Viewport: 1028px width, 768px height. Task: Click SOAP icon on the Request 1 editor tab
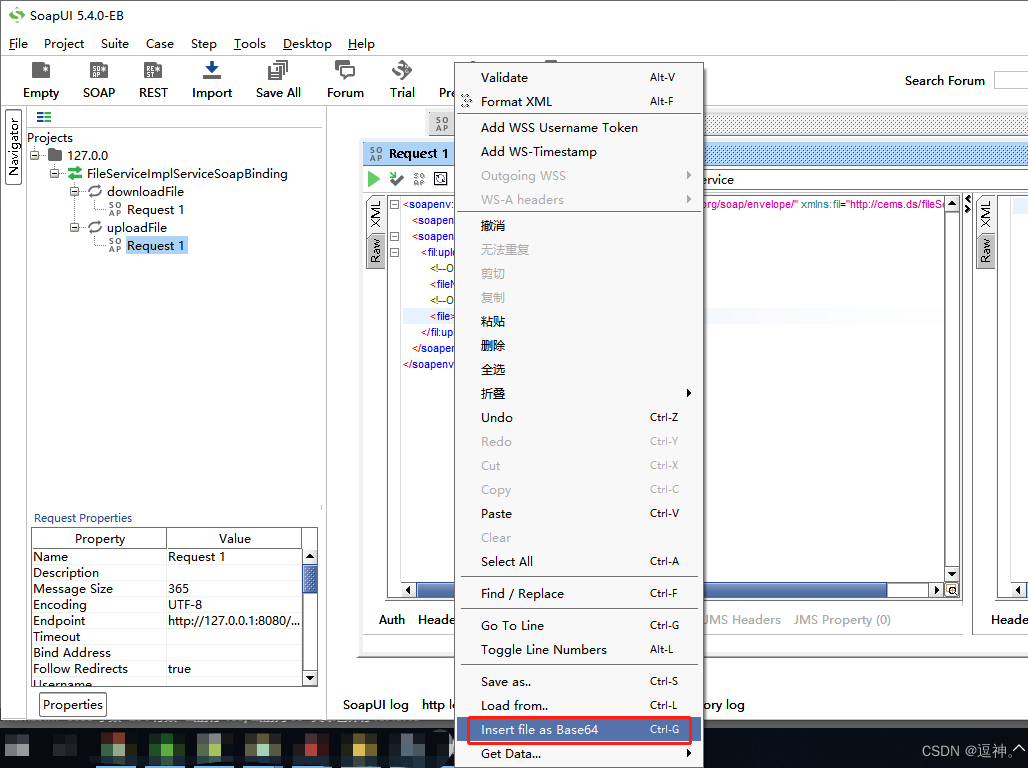pyautogui.click(x=376, y=153)
